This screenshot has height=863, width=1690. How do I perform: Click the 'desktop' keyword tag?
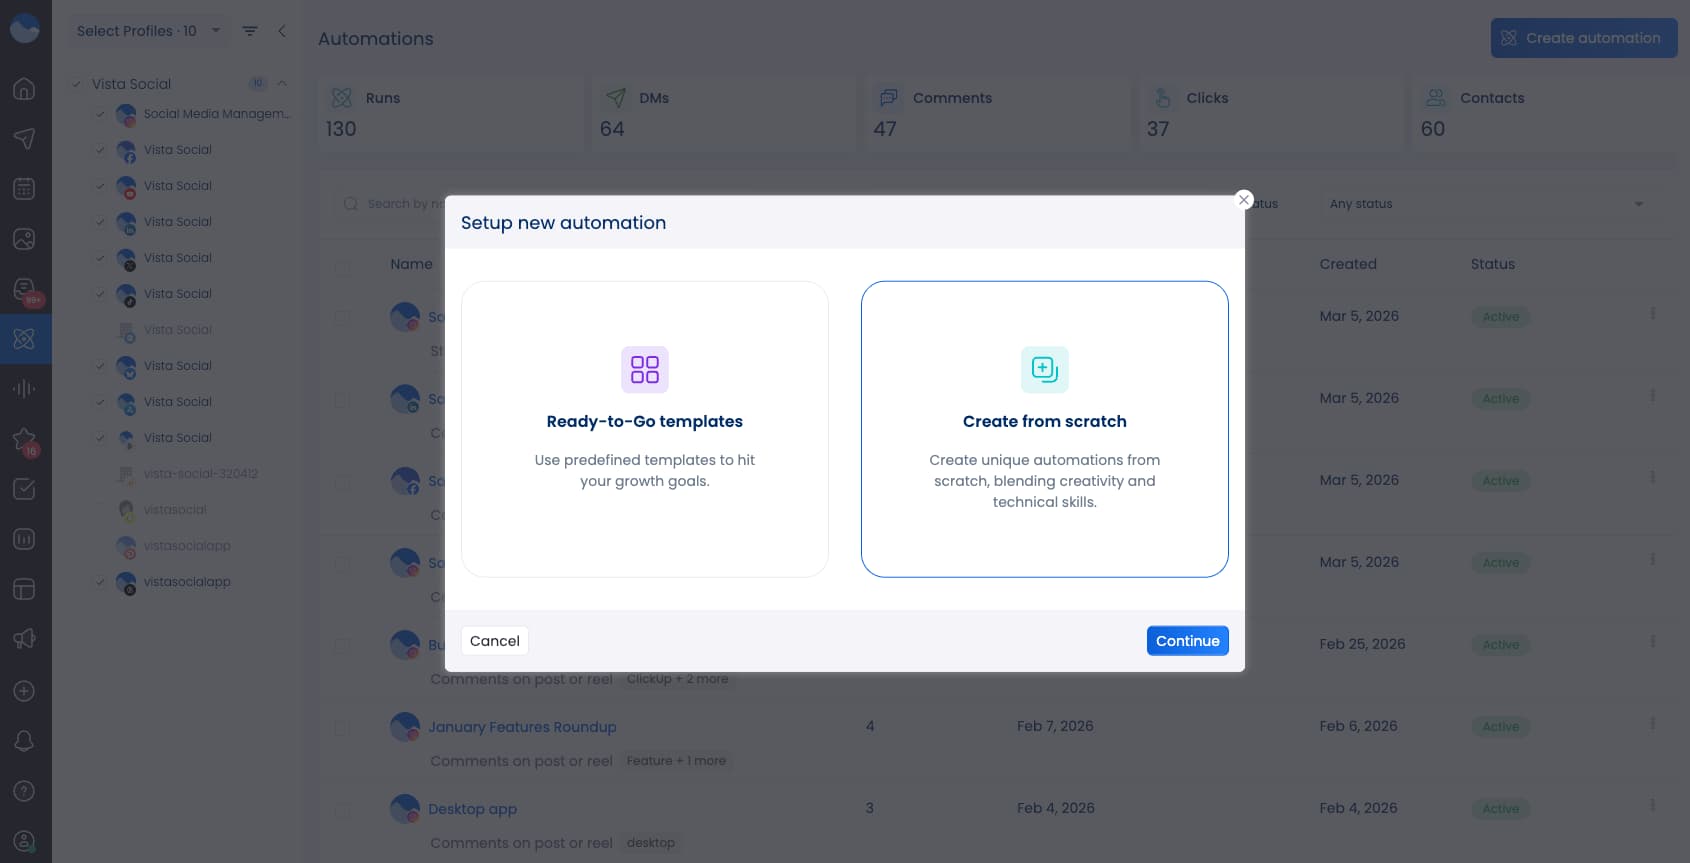coord(651,843)
